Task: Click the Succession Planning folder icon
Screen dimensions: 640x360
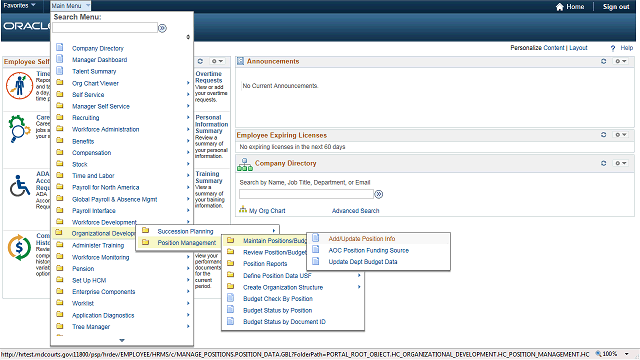Action: (145, 230)
